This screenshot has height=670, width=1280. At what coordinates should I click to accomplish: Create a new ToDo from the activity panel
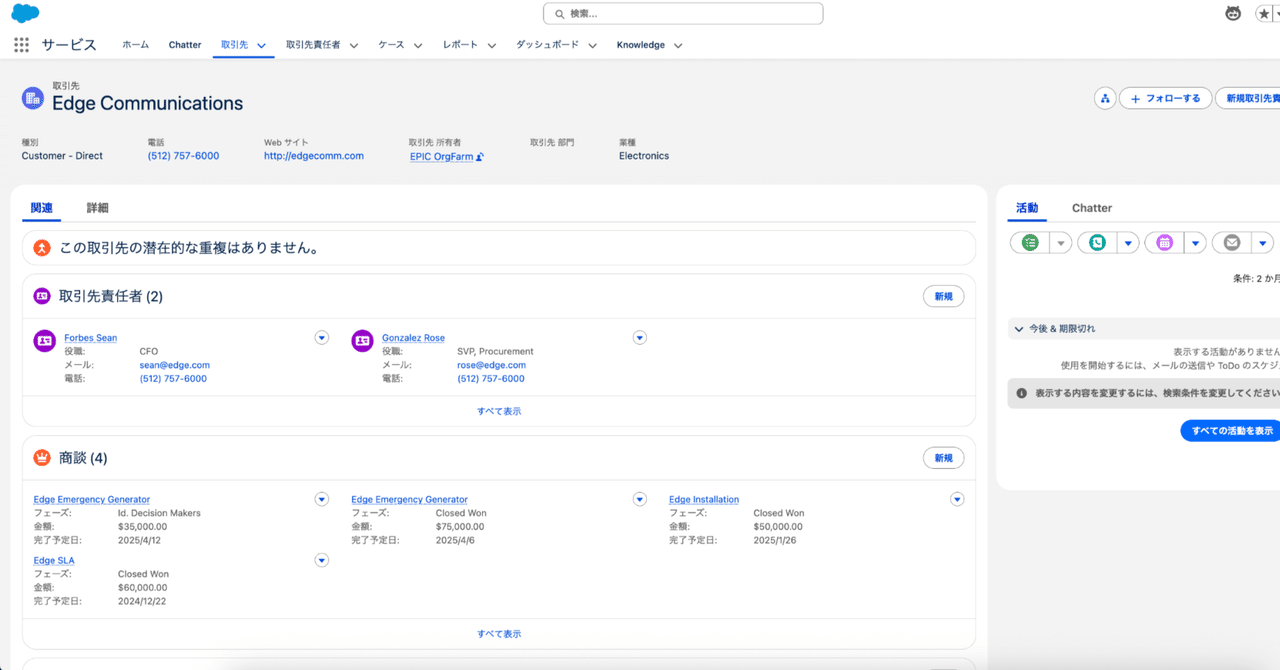coord(1028,242)
